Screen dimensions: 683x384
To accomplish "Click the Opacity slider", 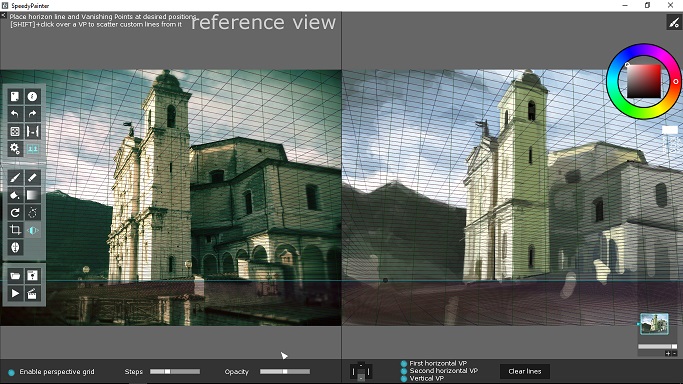I will 285,371.
